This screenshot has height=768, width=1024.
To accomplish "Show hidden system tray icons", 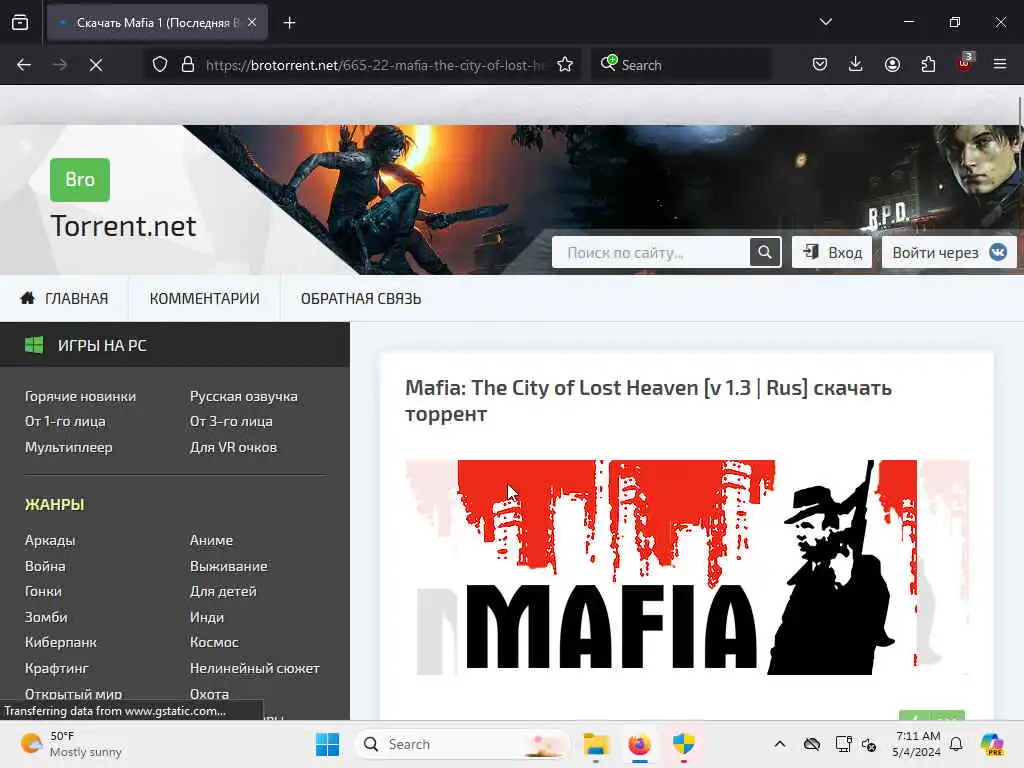I will coord(780,744).
